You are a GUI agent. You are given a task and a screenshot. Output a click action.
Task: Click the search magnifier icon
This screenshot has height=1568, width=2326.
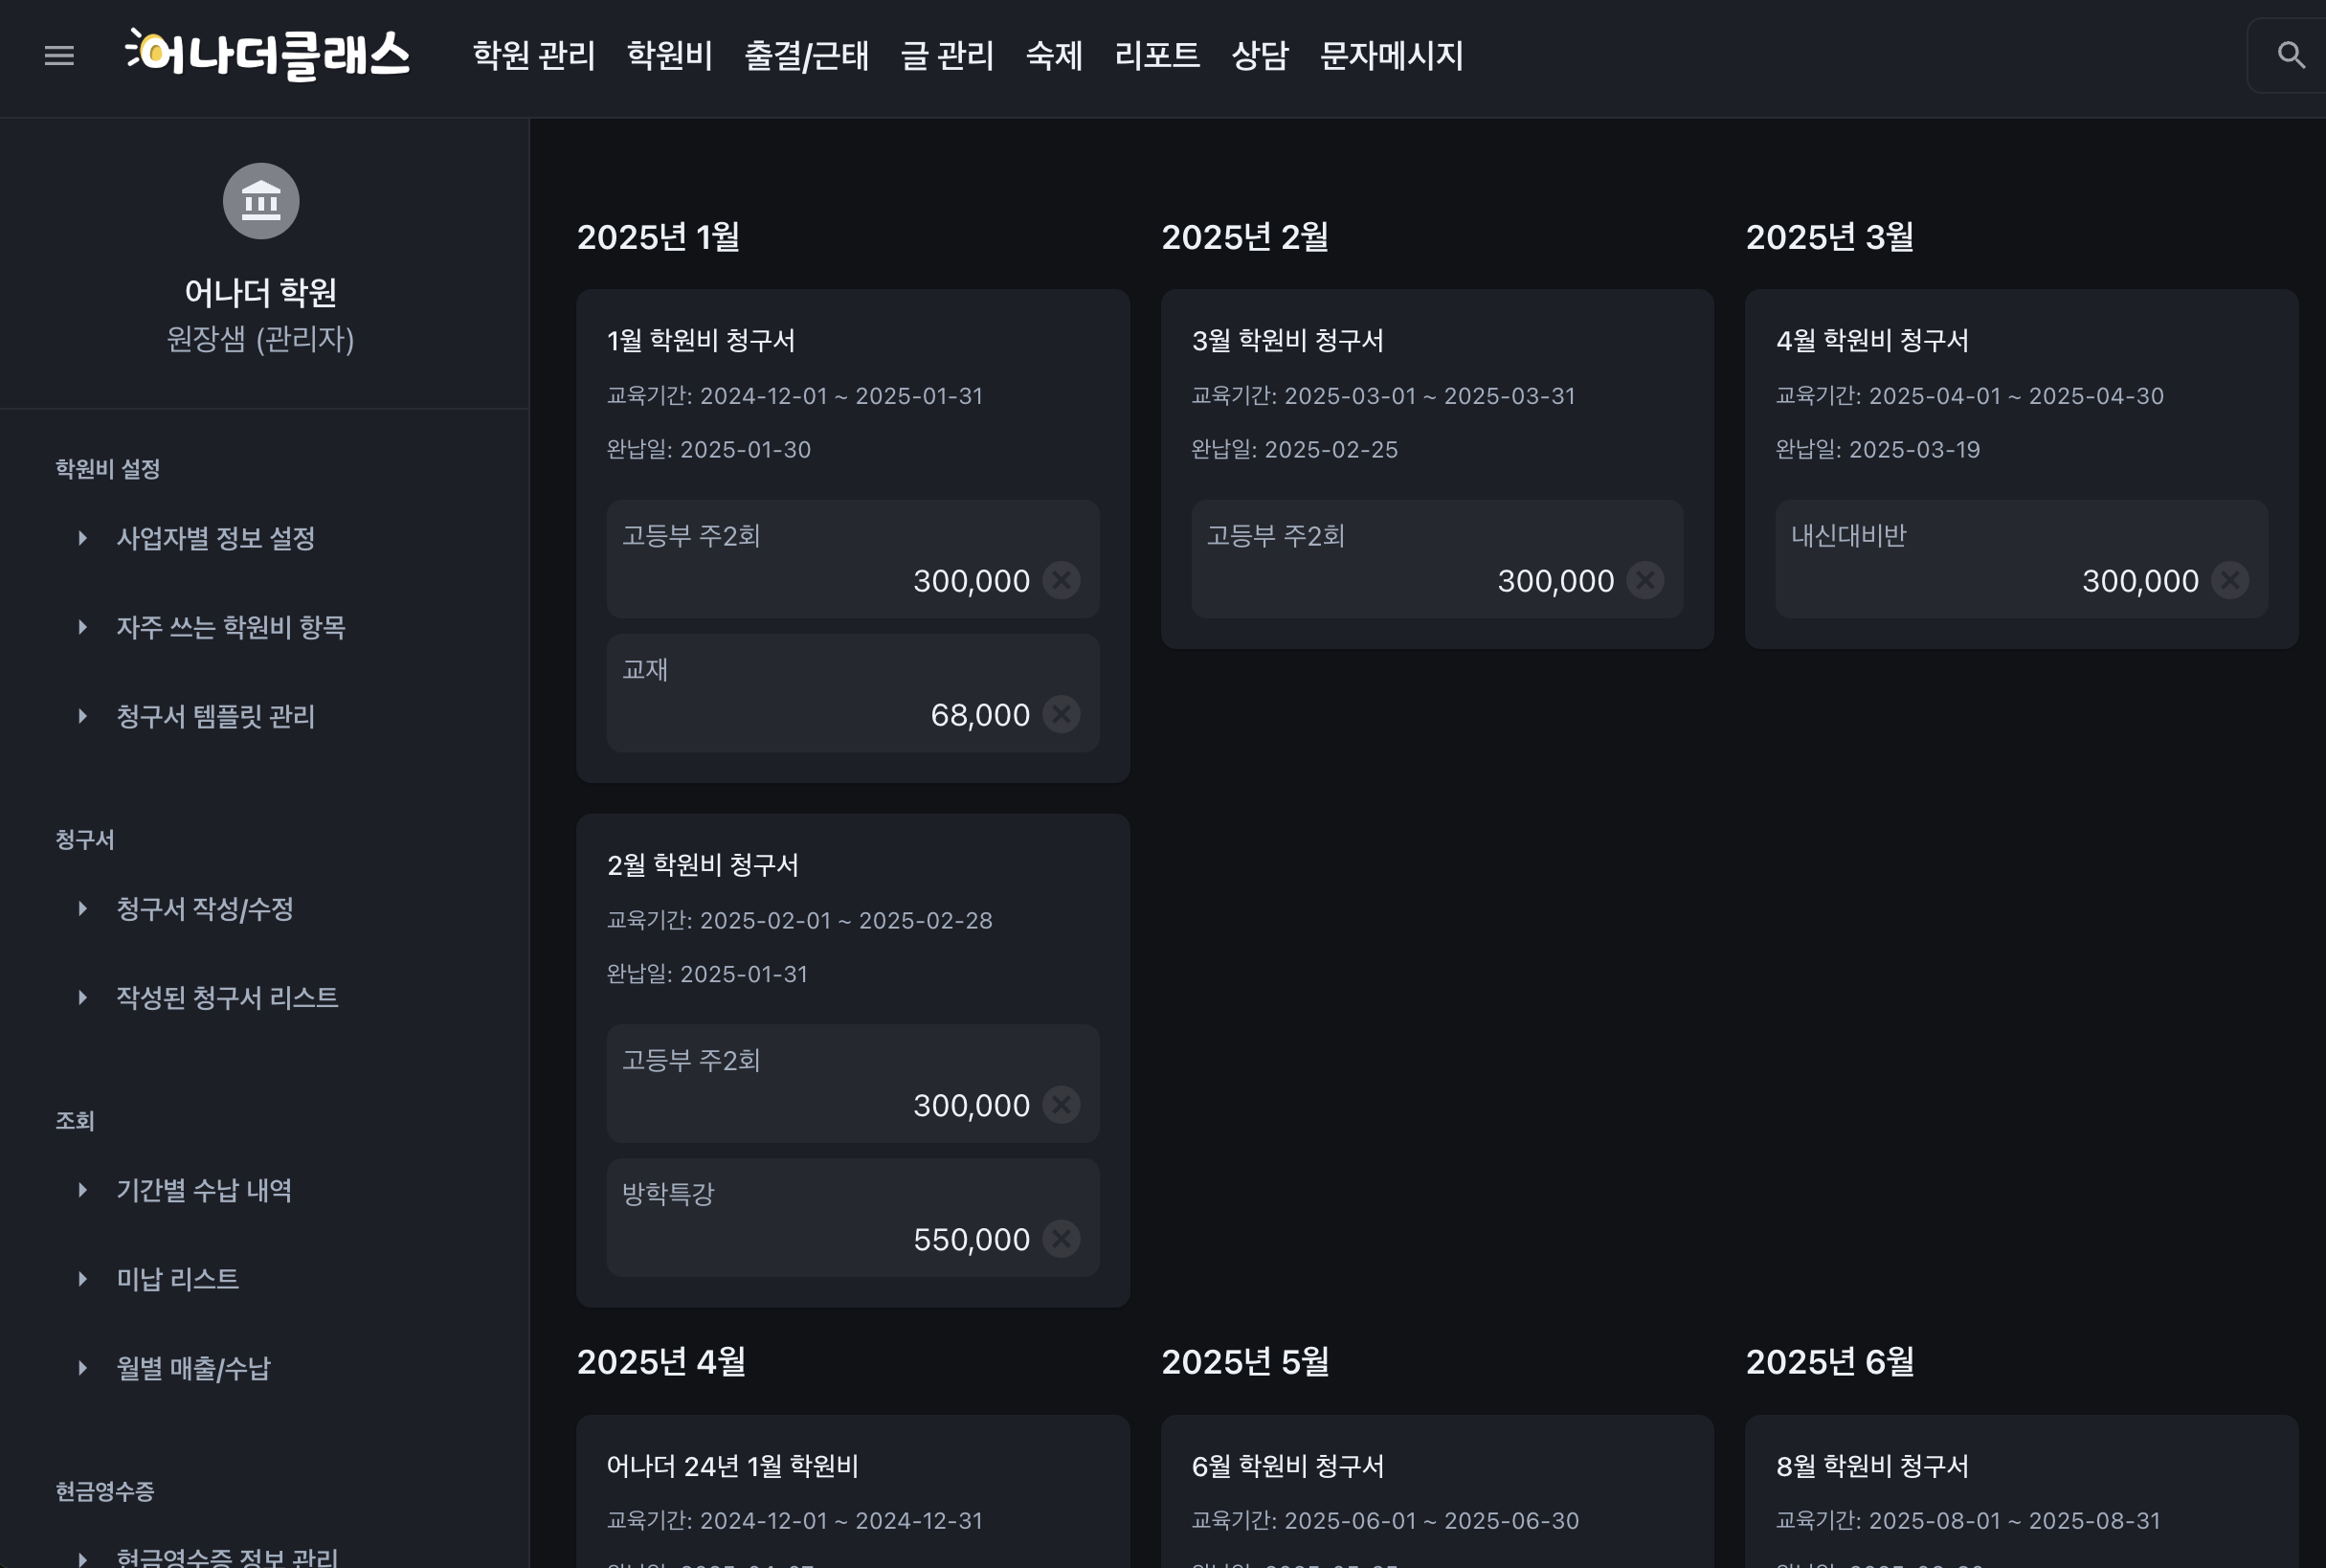pos(2290,55)
